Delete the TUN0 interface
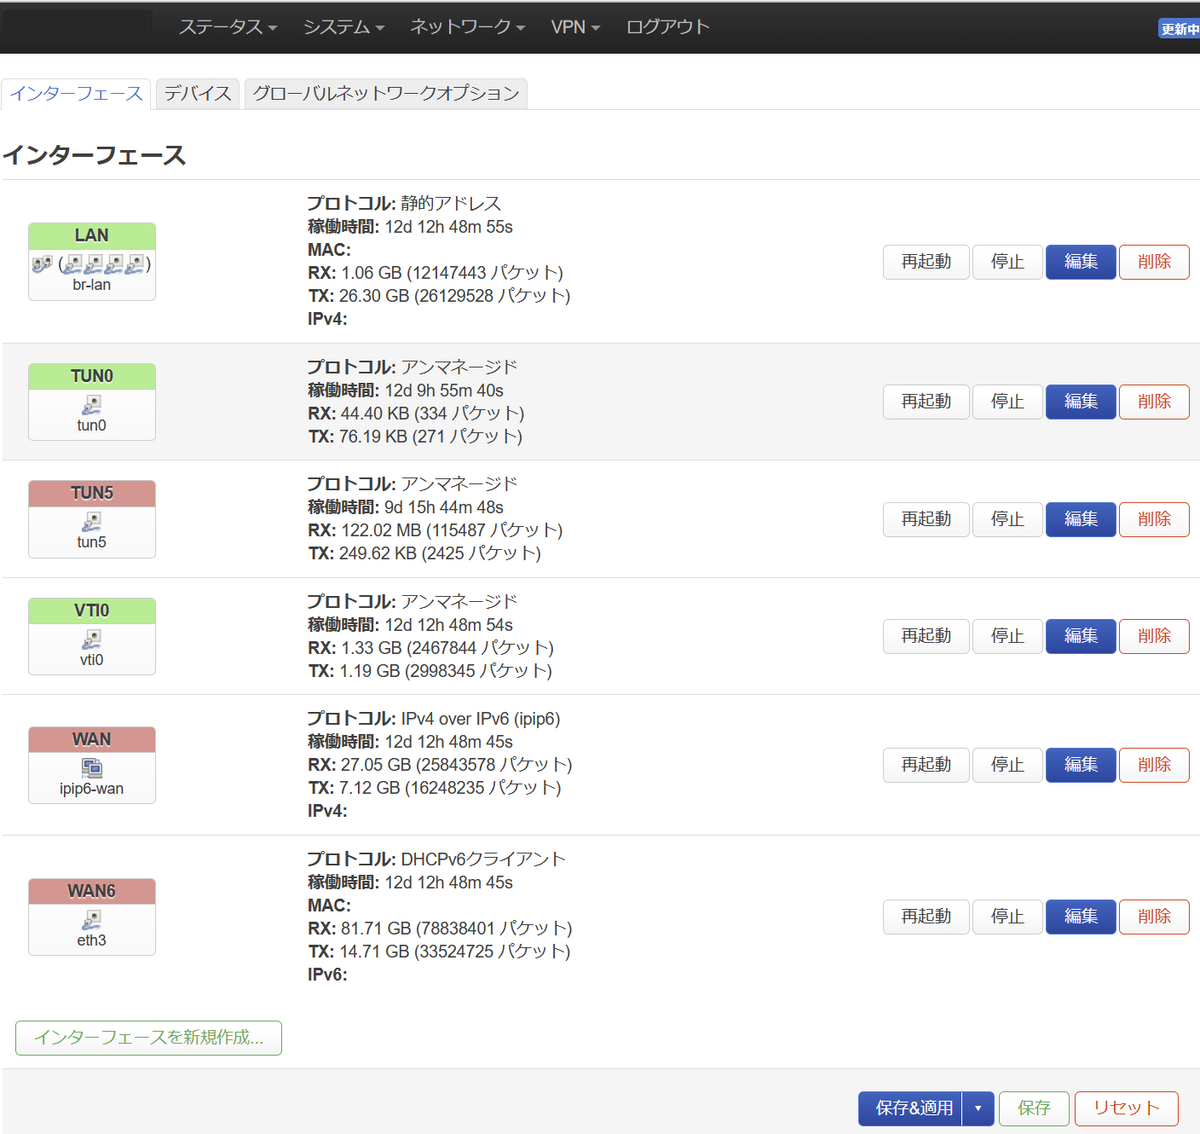 pyautogui.click(x=1154, y=402)
